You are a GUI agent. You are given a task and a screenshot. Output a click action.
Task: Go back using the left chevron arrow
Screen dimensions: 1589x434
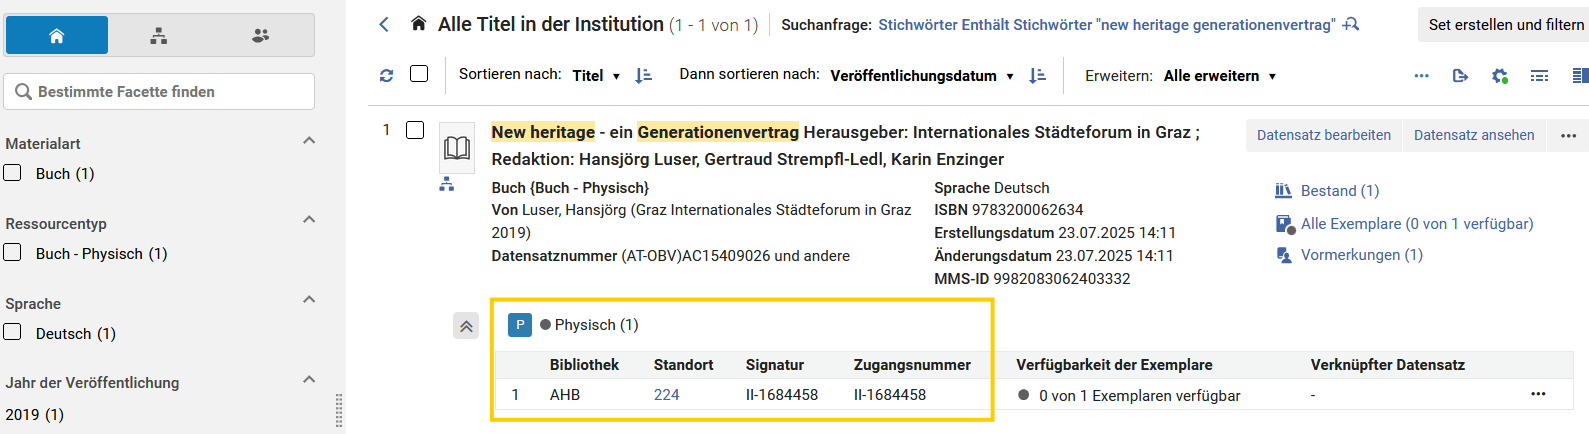(384, 24)
